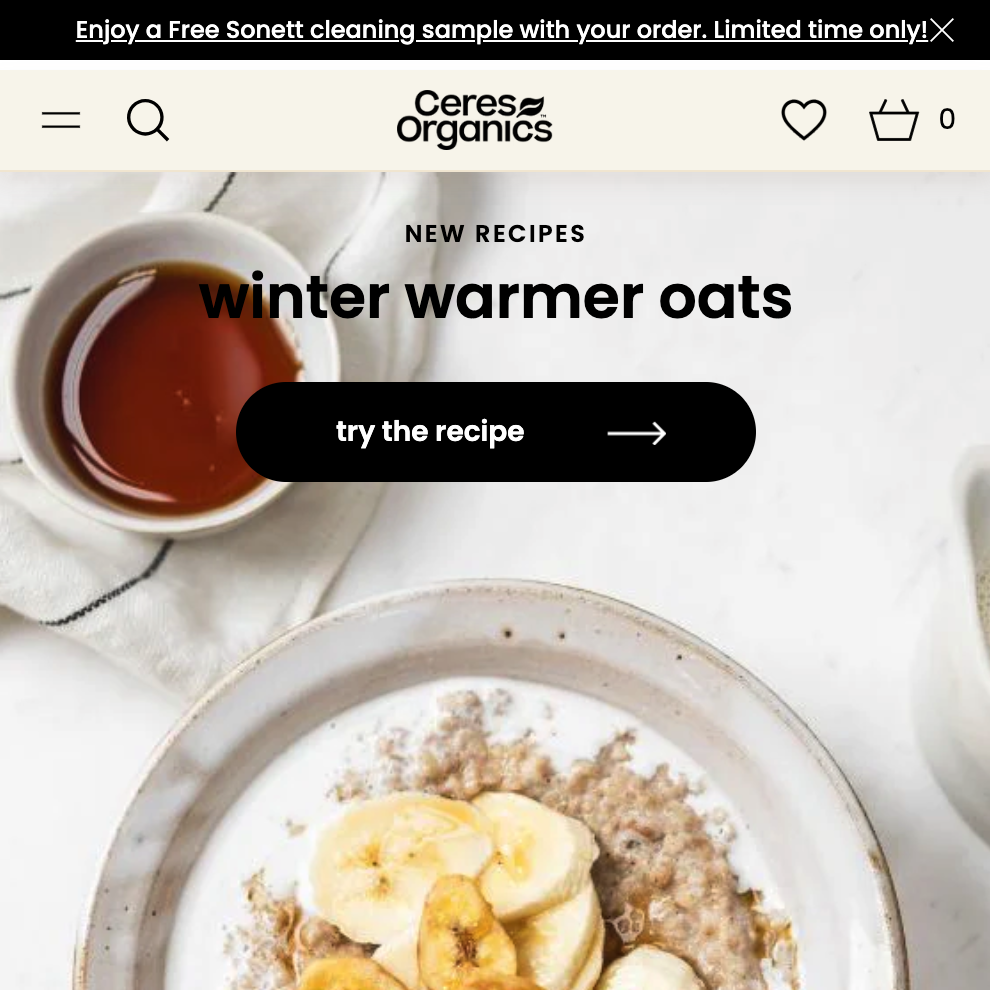Image resolution: width=990 pixels, height=990 pixels.
Task: Click the Ceres Organics logo
Action: click(x=475, y=119)
